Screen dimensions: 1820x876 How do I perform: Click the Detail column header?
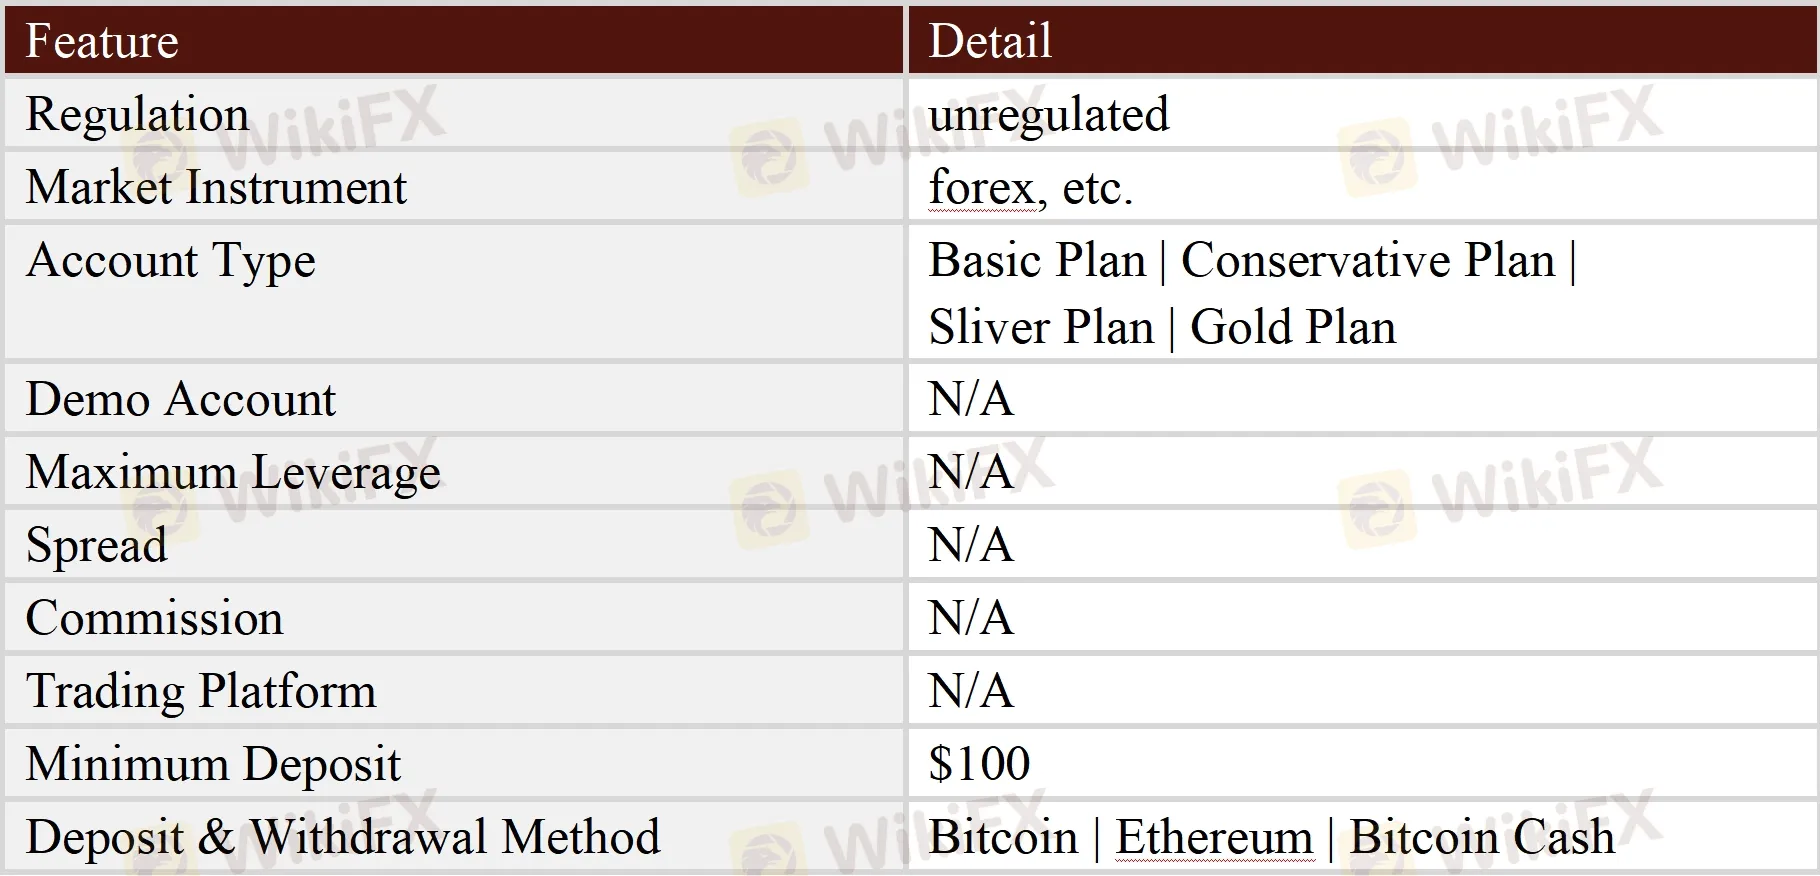(990, 42)
